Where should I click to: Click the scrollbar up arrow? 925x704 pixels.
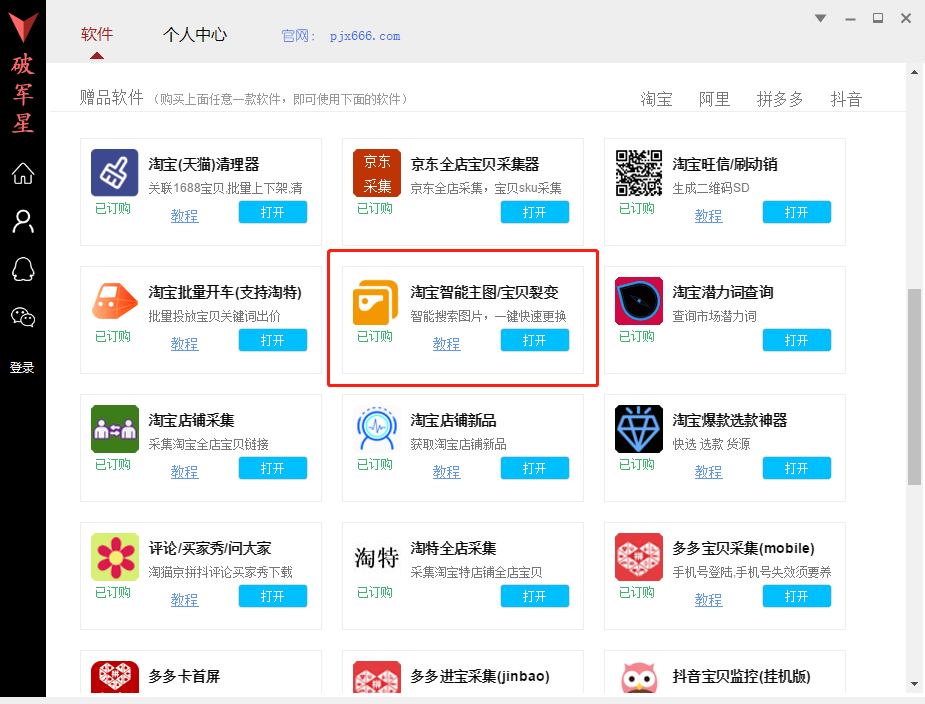click(914, 73)
